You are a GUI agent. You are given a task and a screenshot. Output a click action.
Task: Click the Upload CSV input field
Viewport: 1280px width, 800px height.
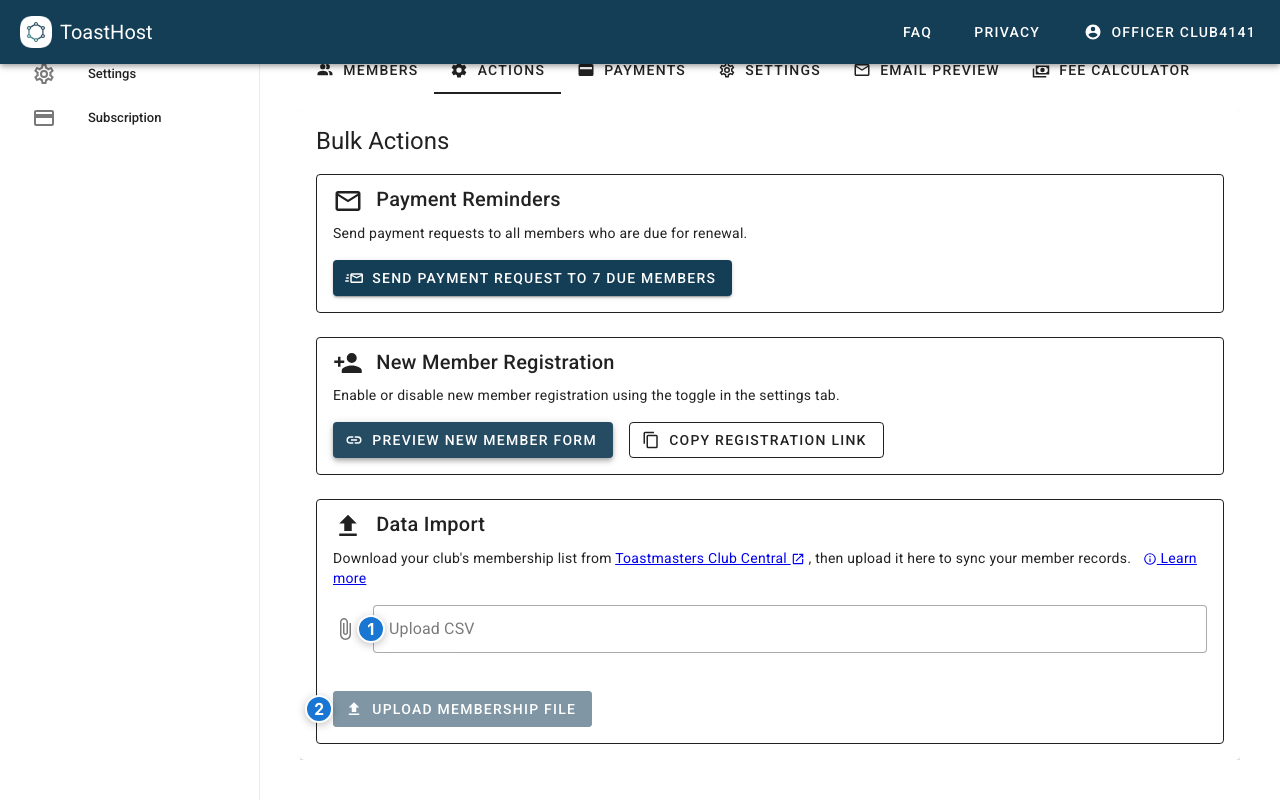point(790,628)
